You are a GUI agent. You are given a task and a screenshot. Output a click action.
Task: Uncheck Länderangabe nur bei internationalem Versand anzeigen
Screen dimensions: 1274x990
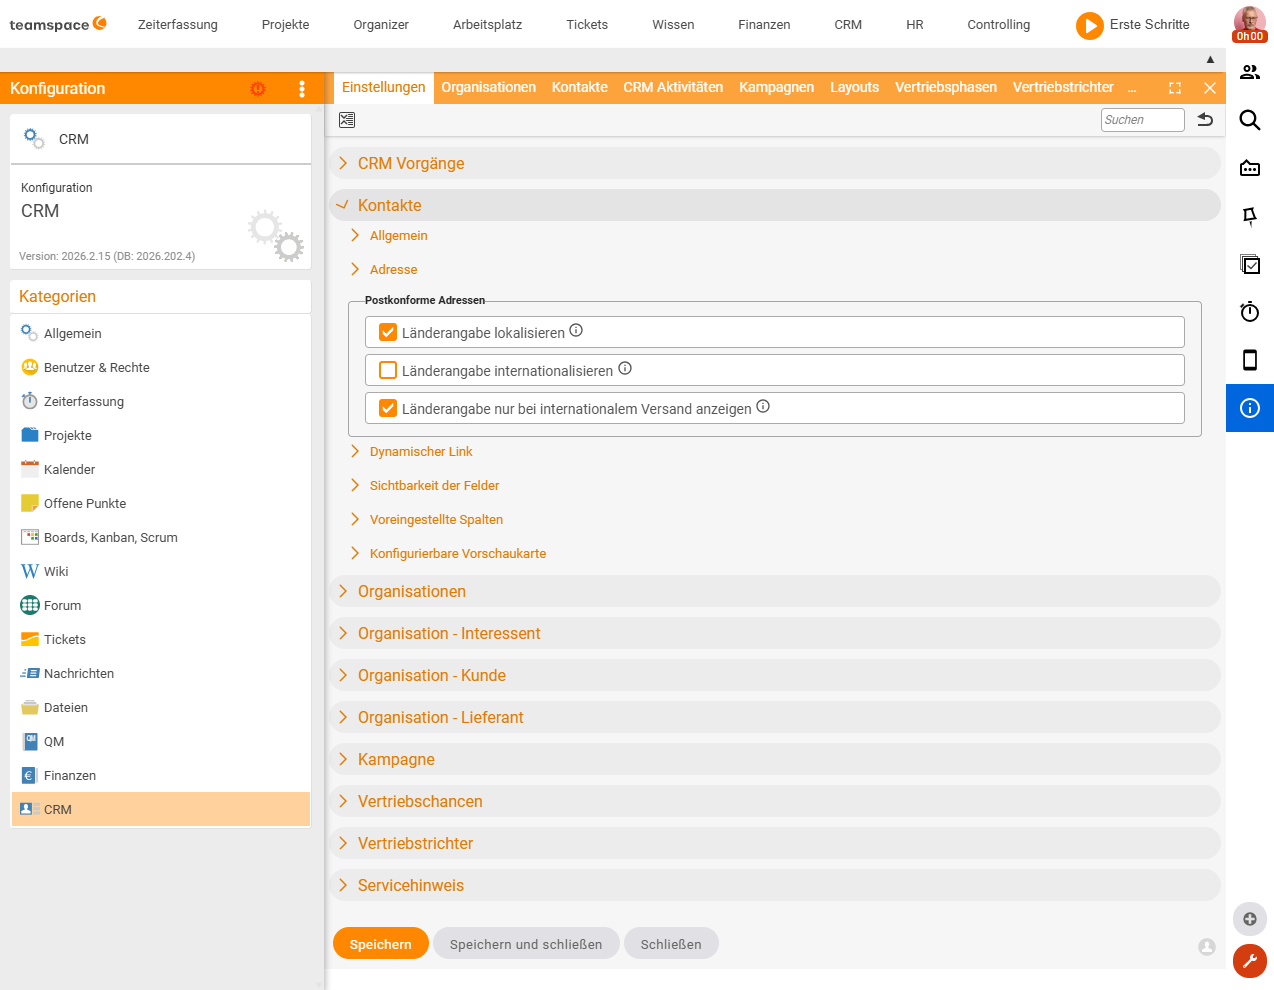tap(388, 408)
